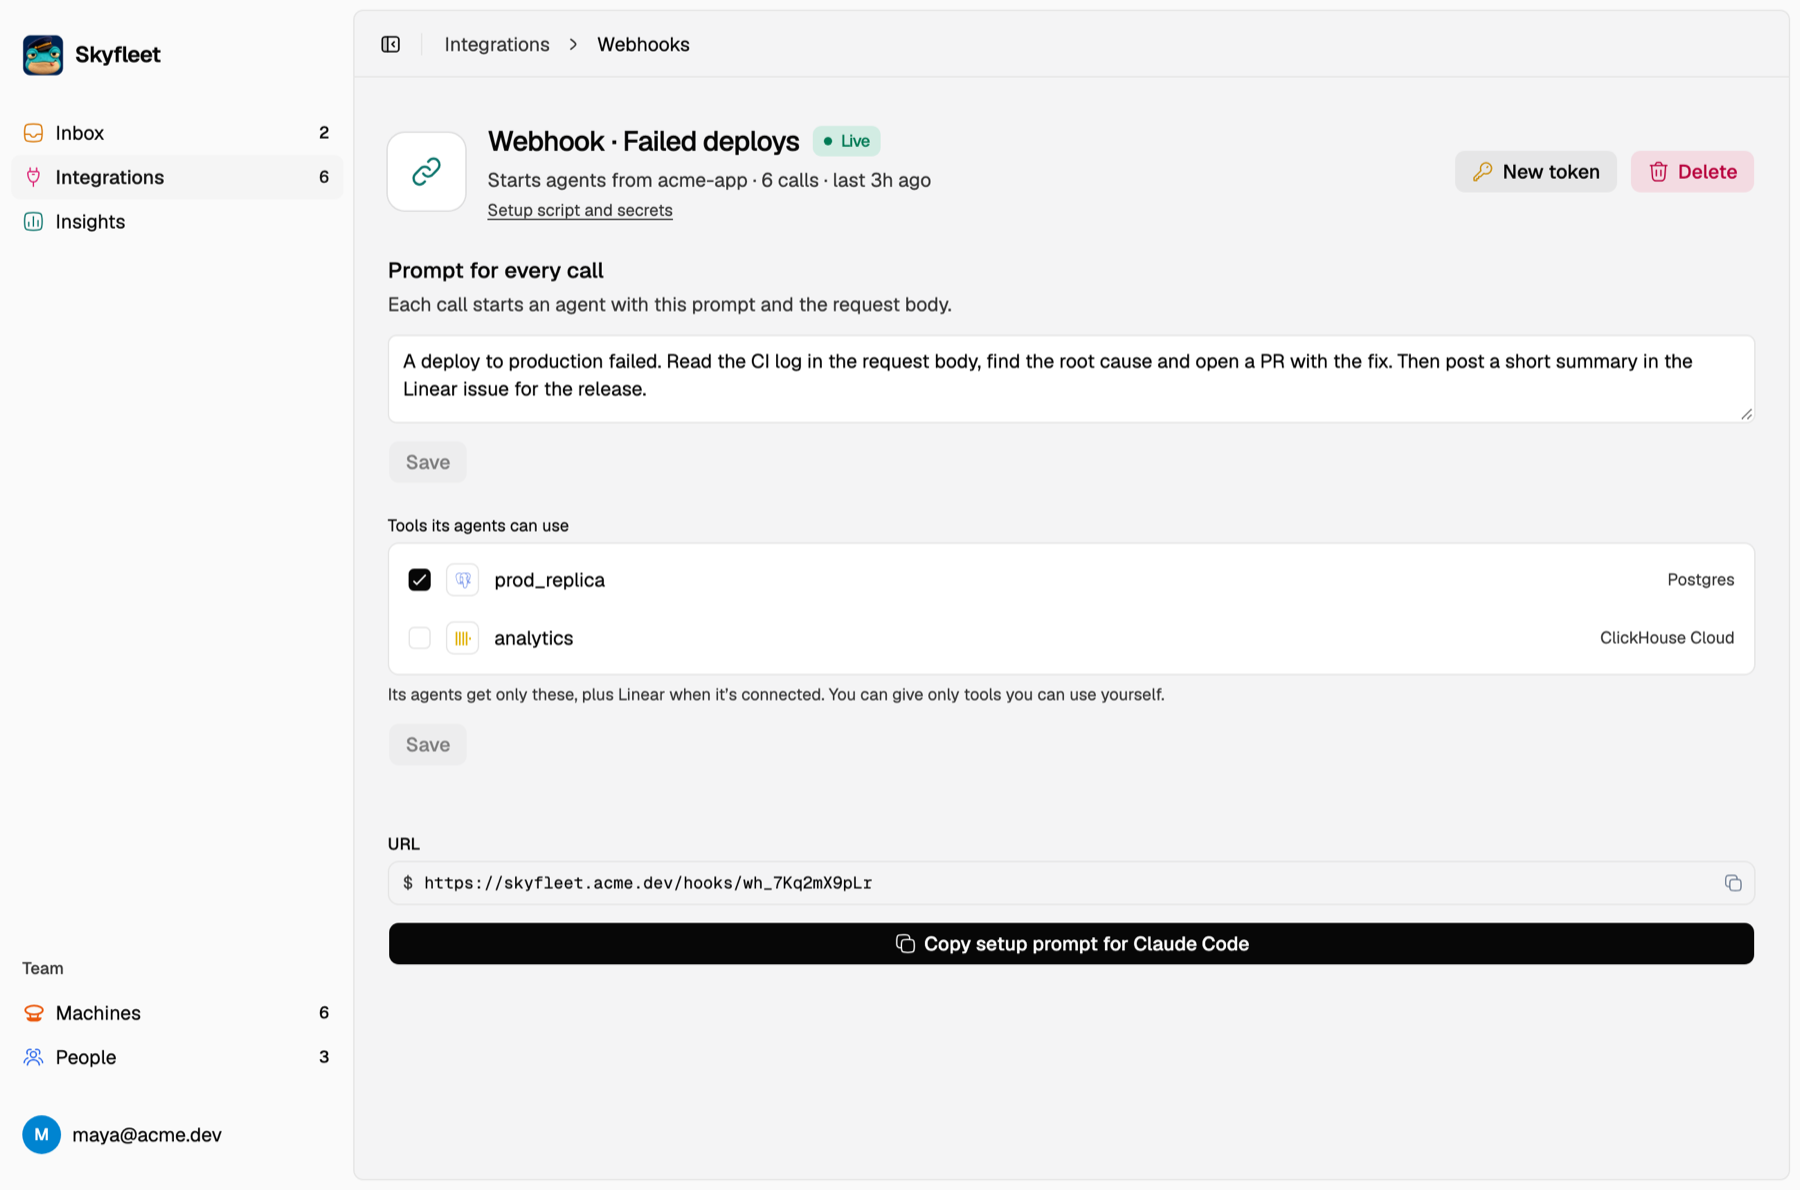
Task: Delete this webhook
Action: point(1692,172)
